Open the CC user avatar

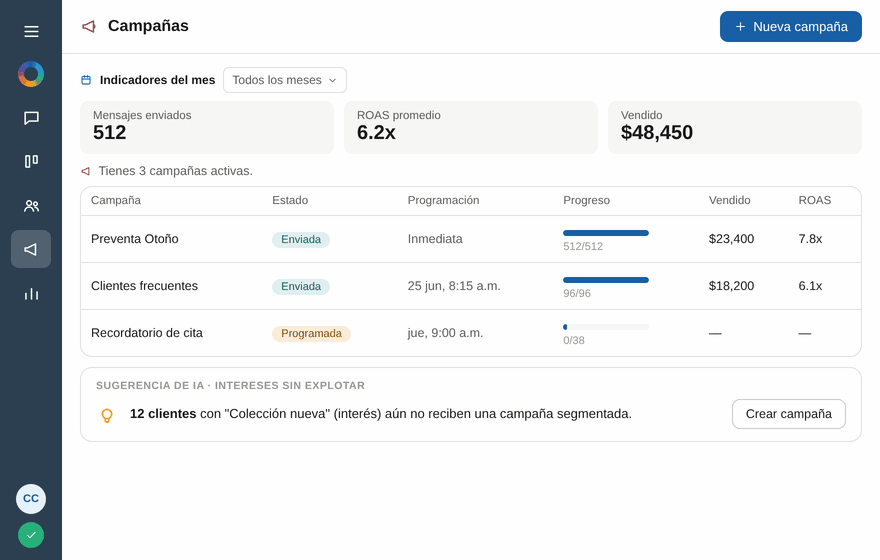[31, 499]
